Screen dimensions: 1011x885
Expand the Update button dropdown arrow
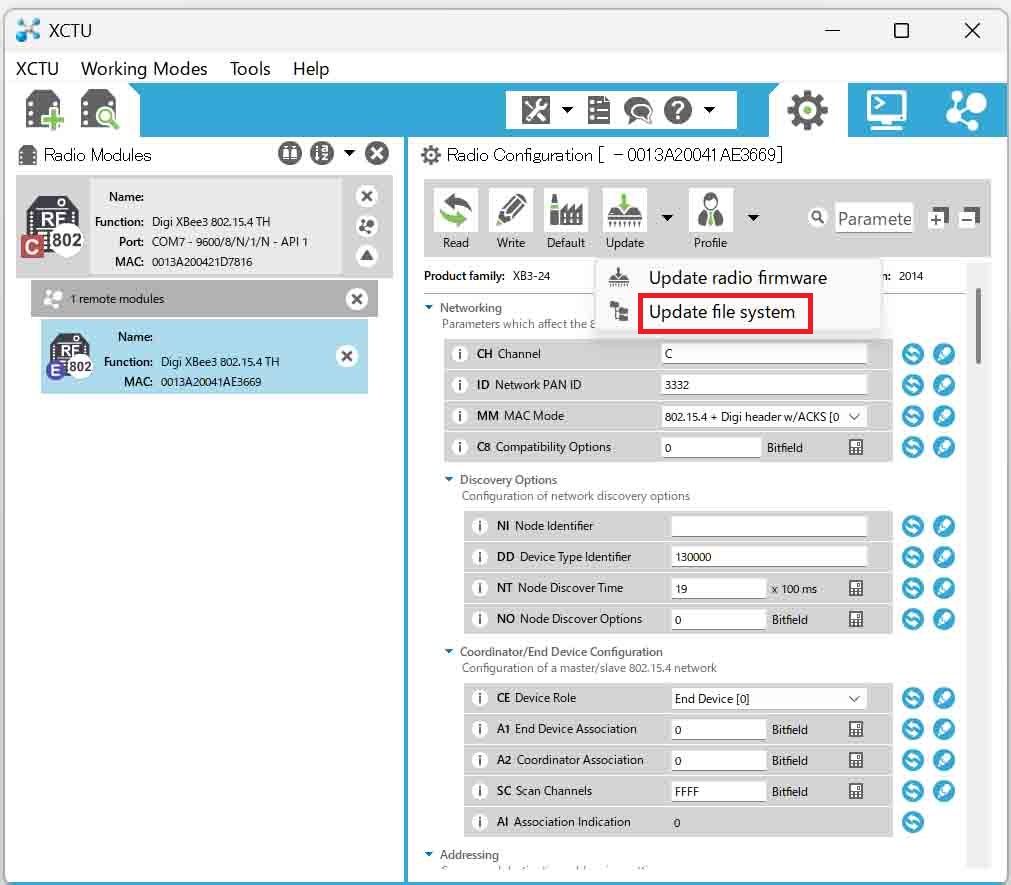[667, 218]
